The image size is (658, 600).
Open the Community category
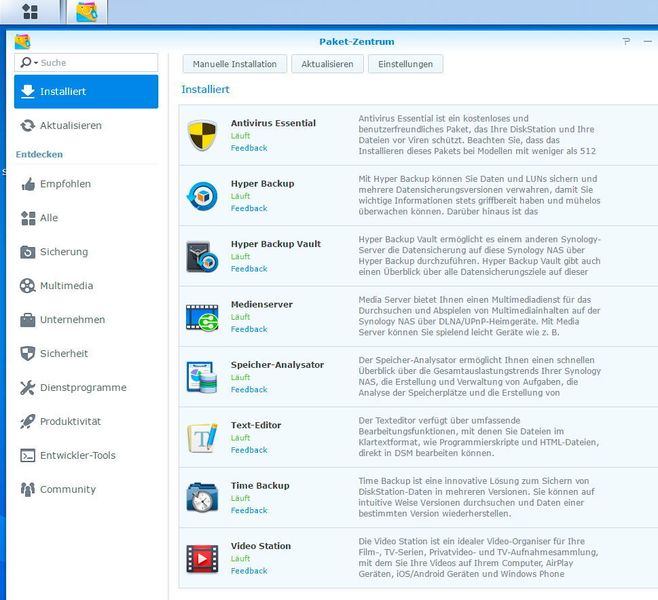[86, 489]
